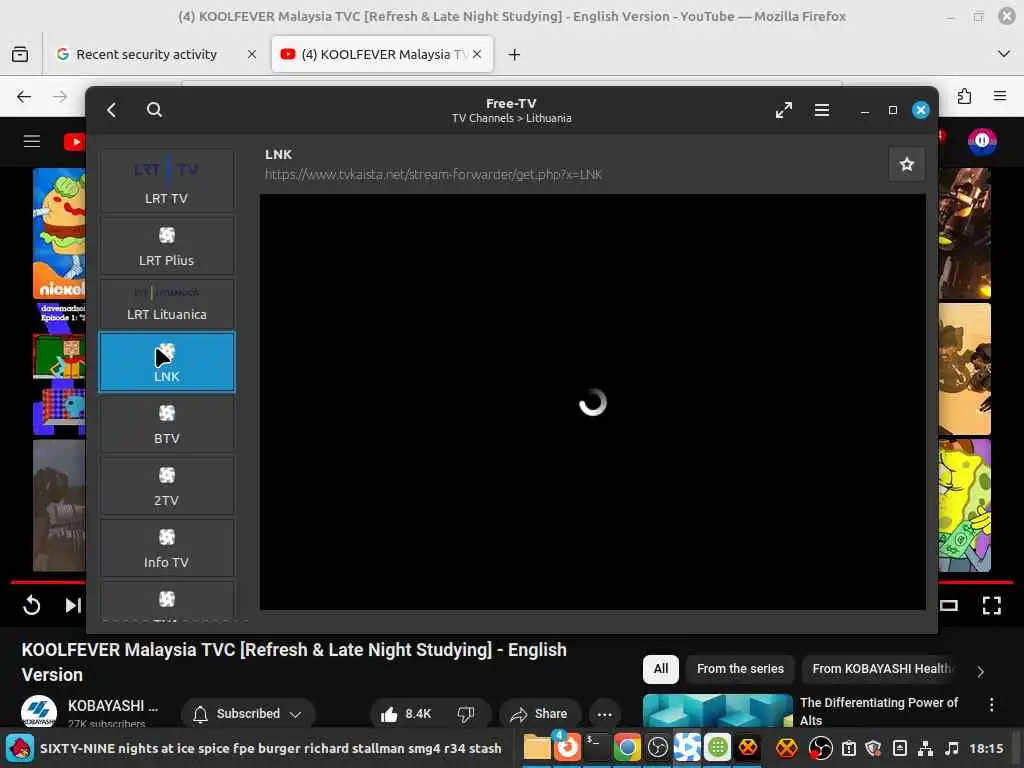Open Nickelodeon burger end-screen thumbnail
The width and height of the screenshot is (1024, 768).
pyautogui.click(x=59, y=233)
